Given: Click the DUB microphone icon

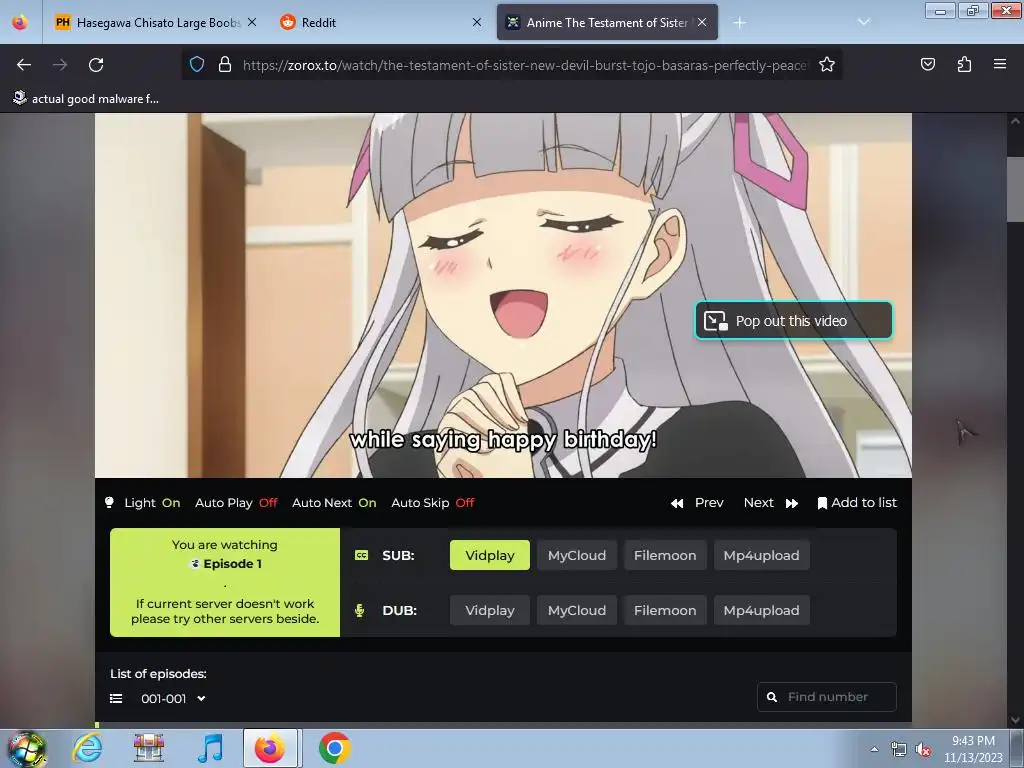Looking at the screenshot, I should (359, 611).
